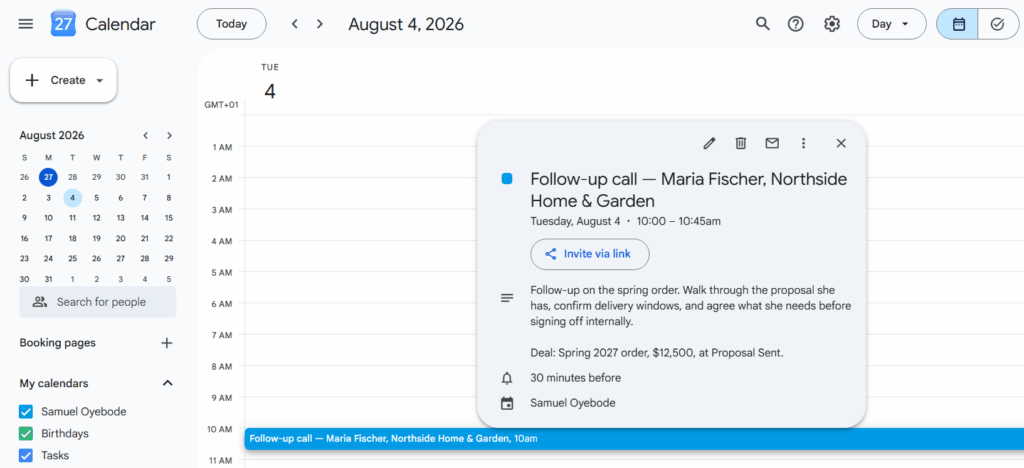
Task: Select August 15 in mini calendar
Action: point(168,218)
